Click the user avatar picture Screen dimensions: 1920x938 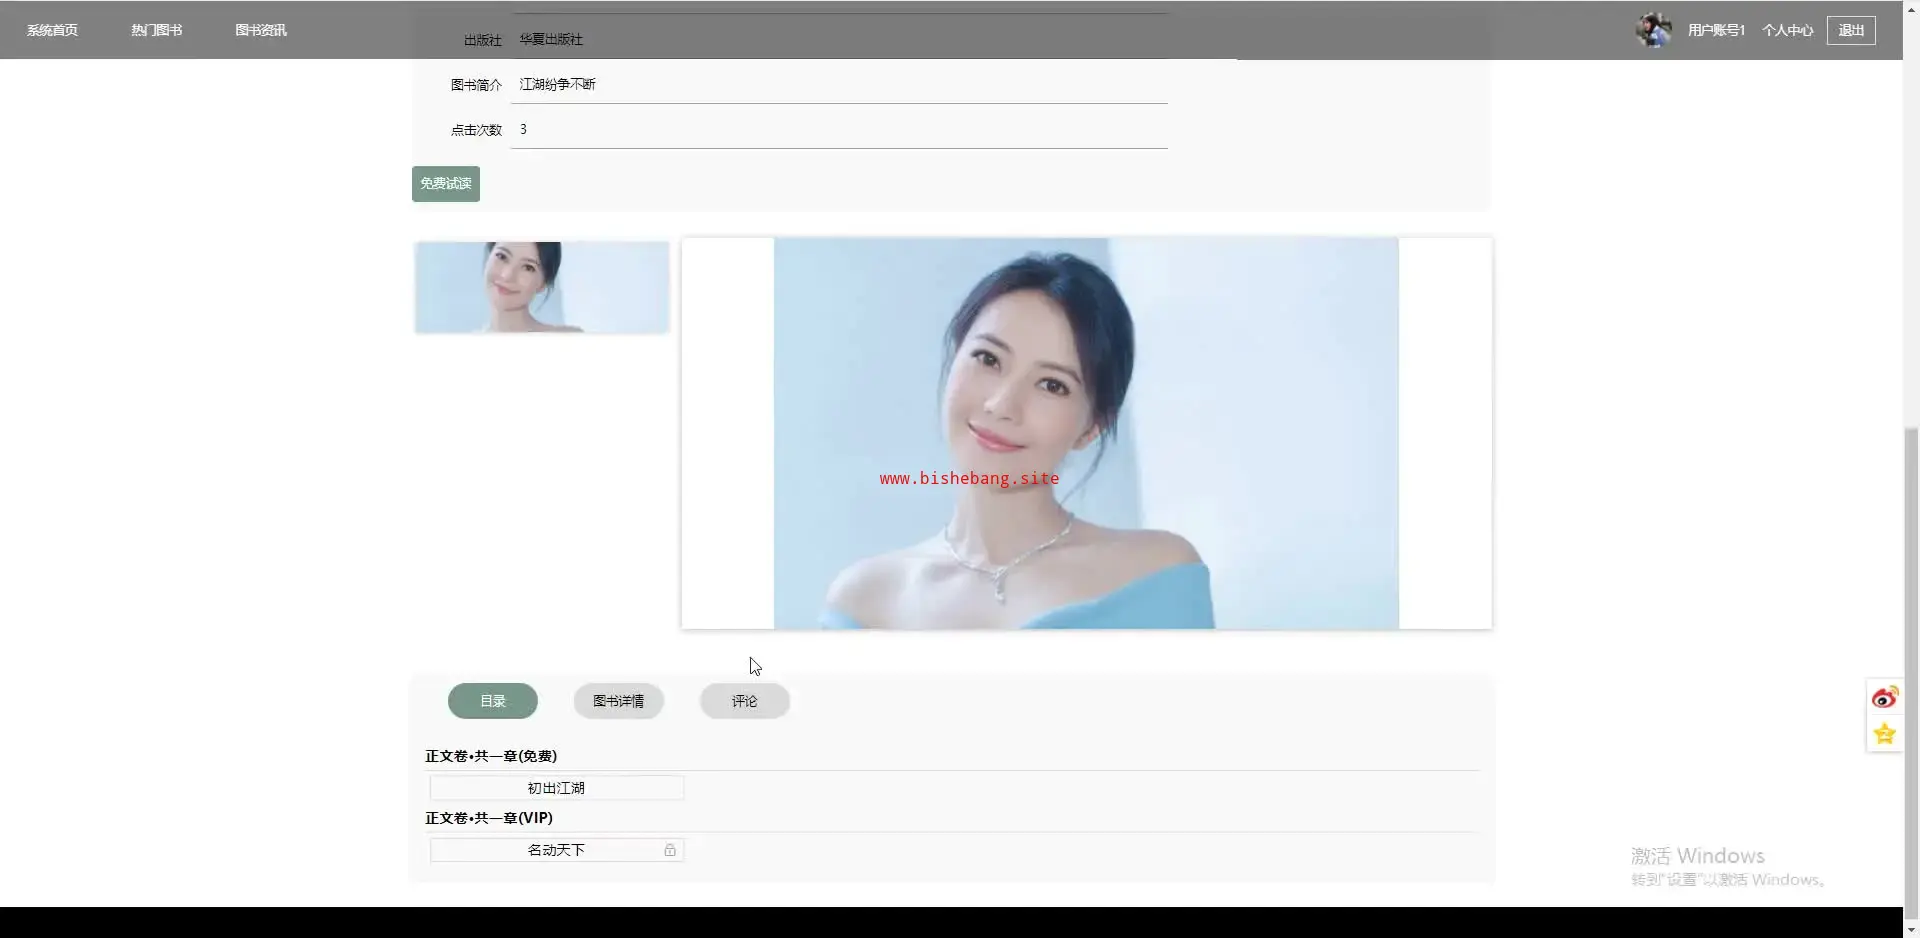click(x=1653, y=30)
